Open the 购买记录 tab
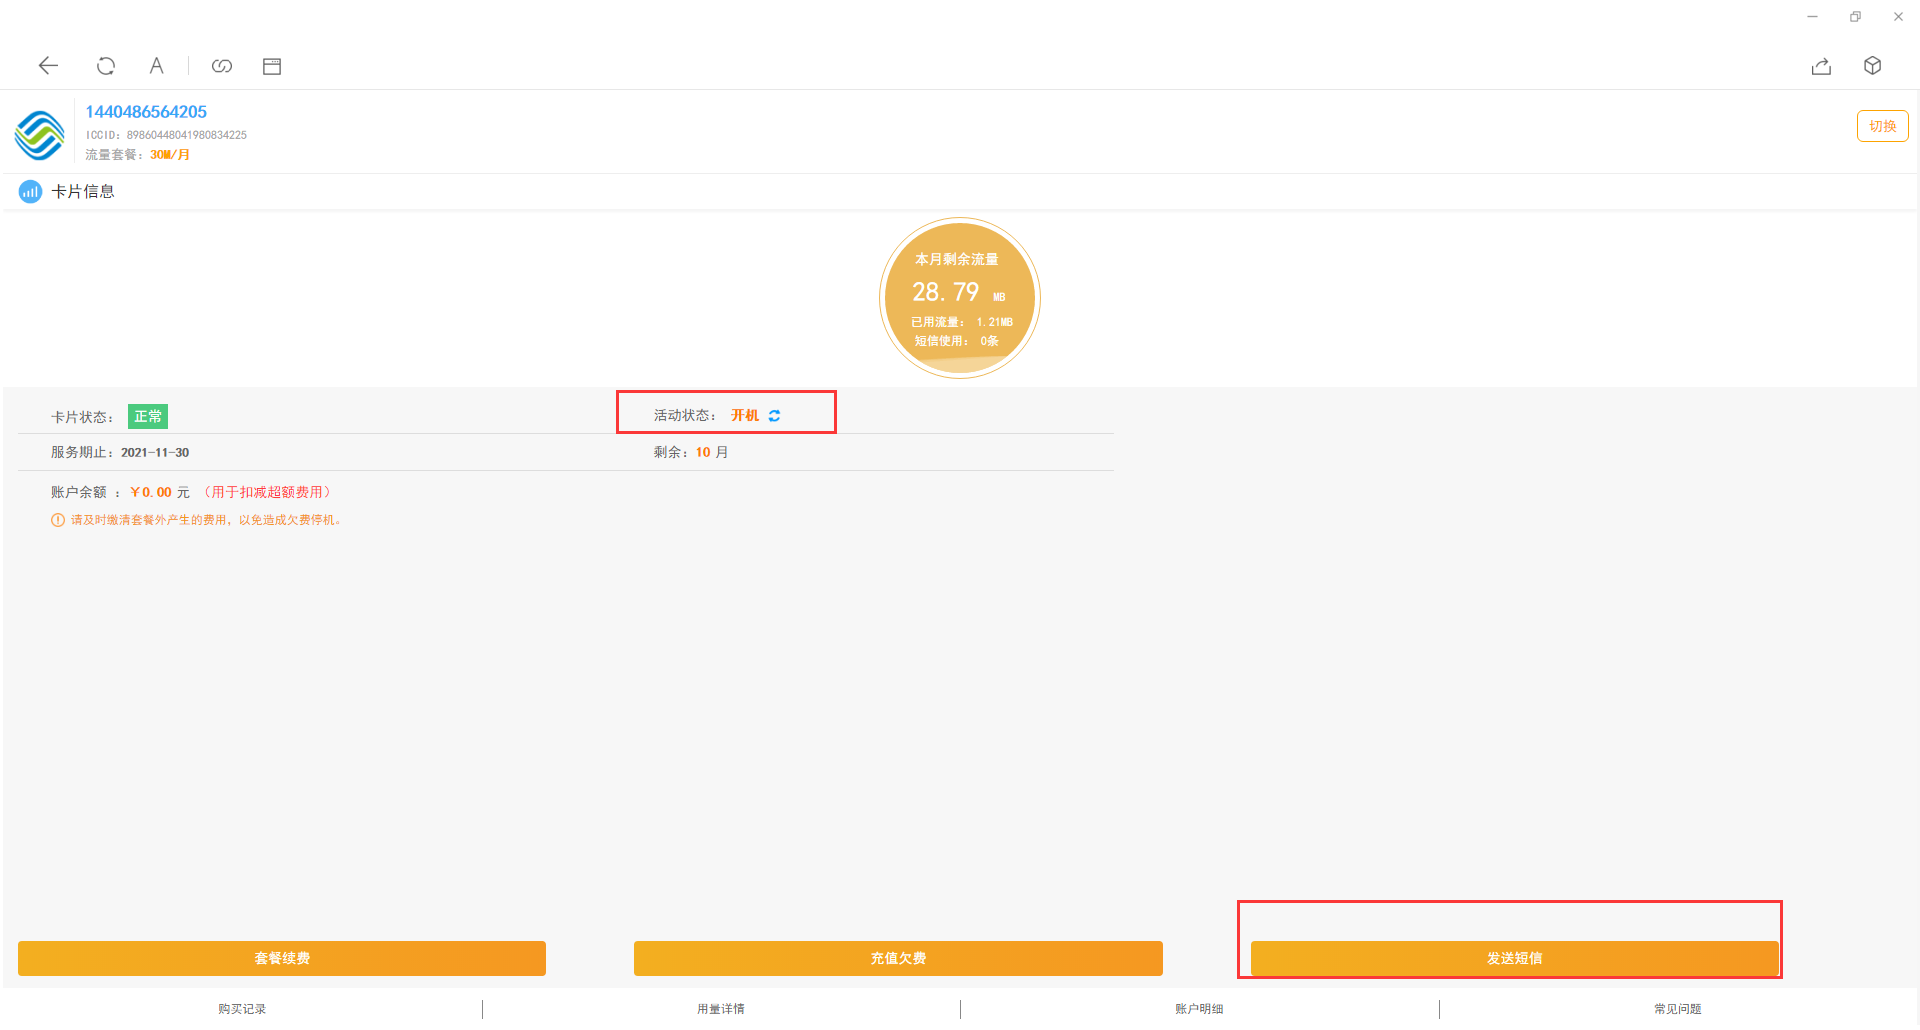 click(242, 1009)
